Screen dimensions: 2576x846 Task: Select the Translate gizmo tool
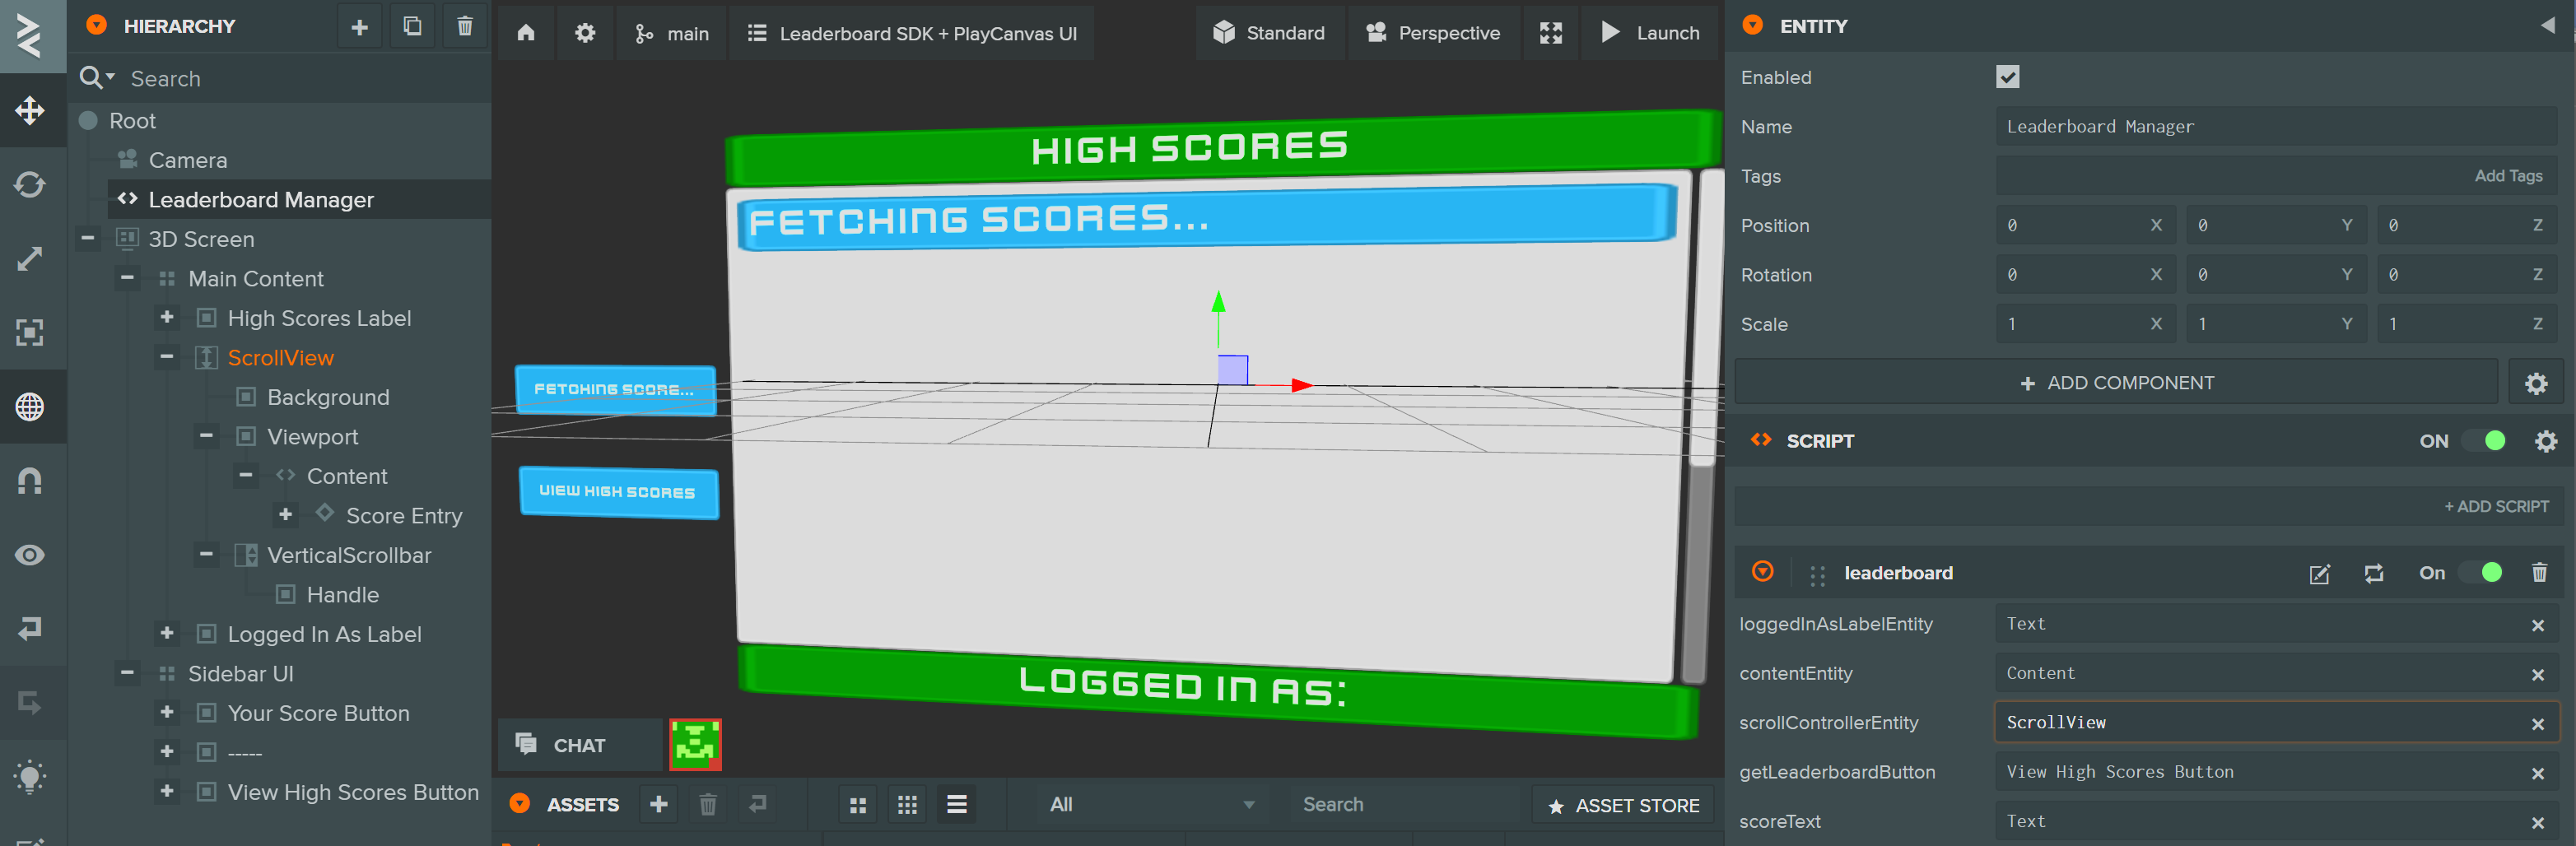pos(30,110)
